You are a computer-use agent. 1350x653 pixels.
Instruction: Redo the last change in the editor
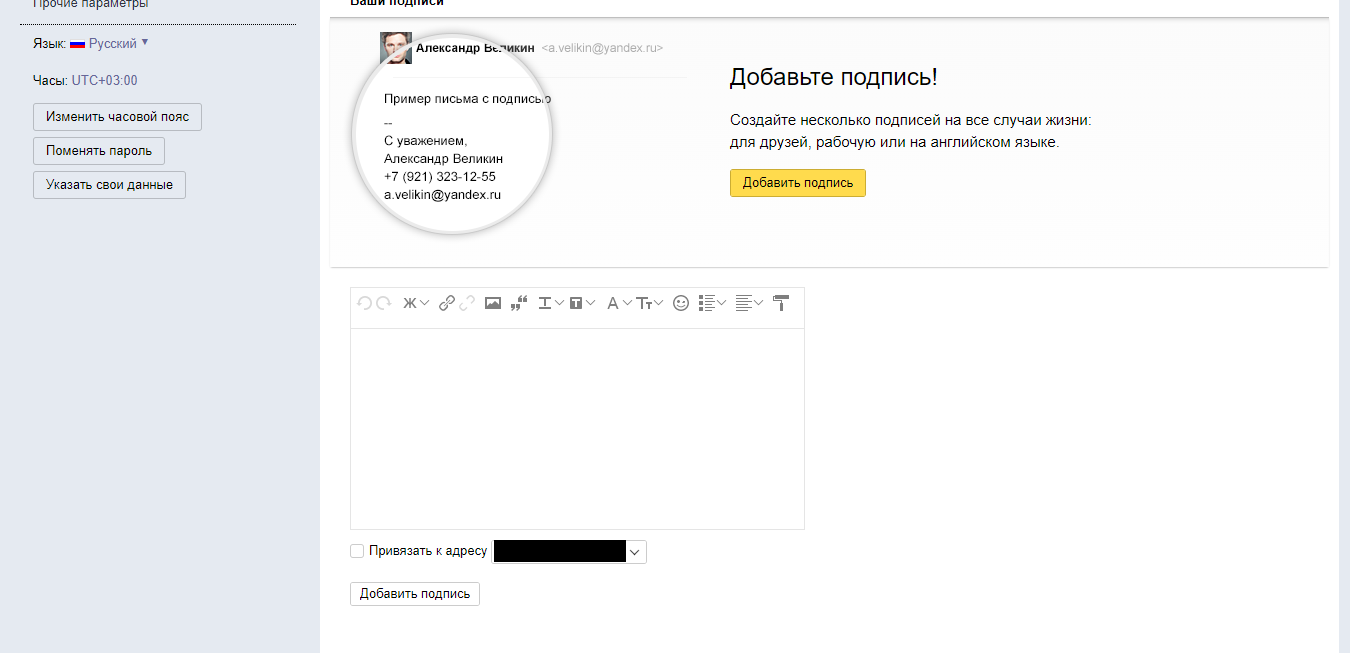click(x=381, y=302)
